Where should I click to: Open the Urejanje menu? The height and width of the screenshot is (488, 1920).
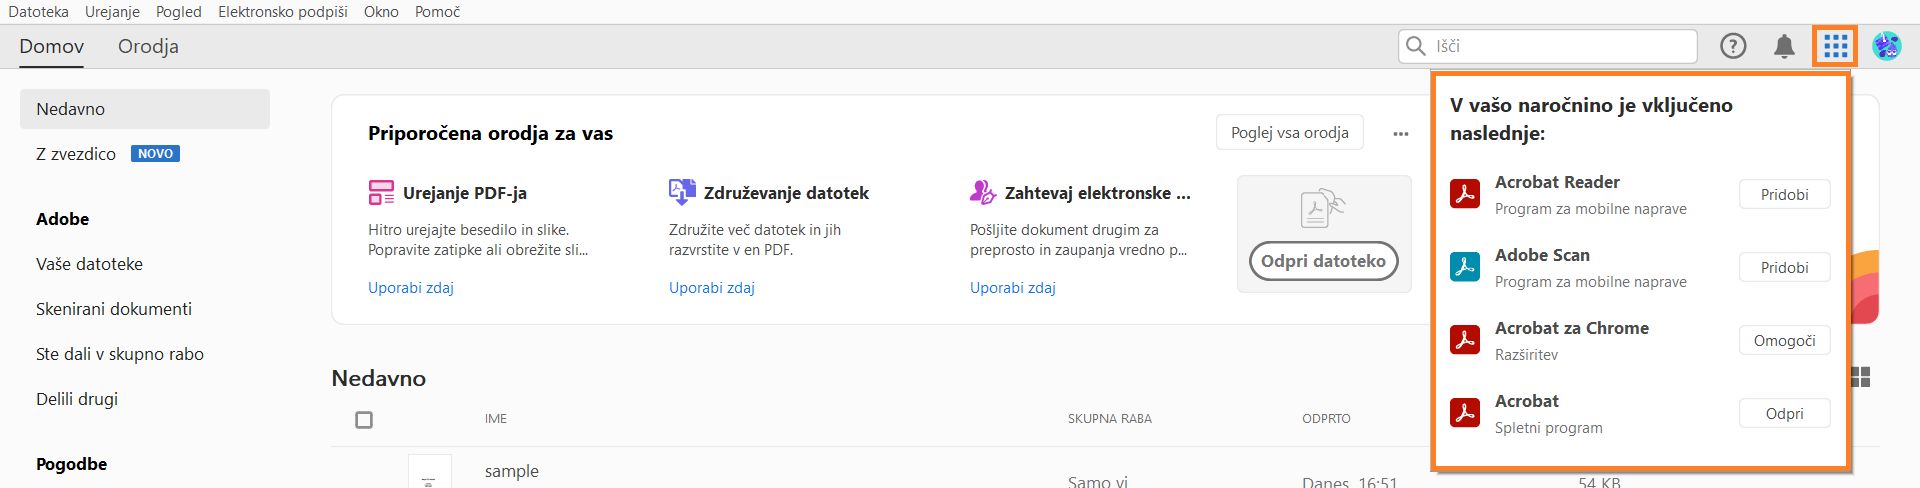click(x=112, y=12)
